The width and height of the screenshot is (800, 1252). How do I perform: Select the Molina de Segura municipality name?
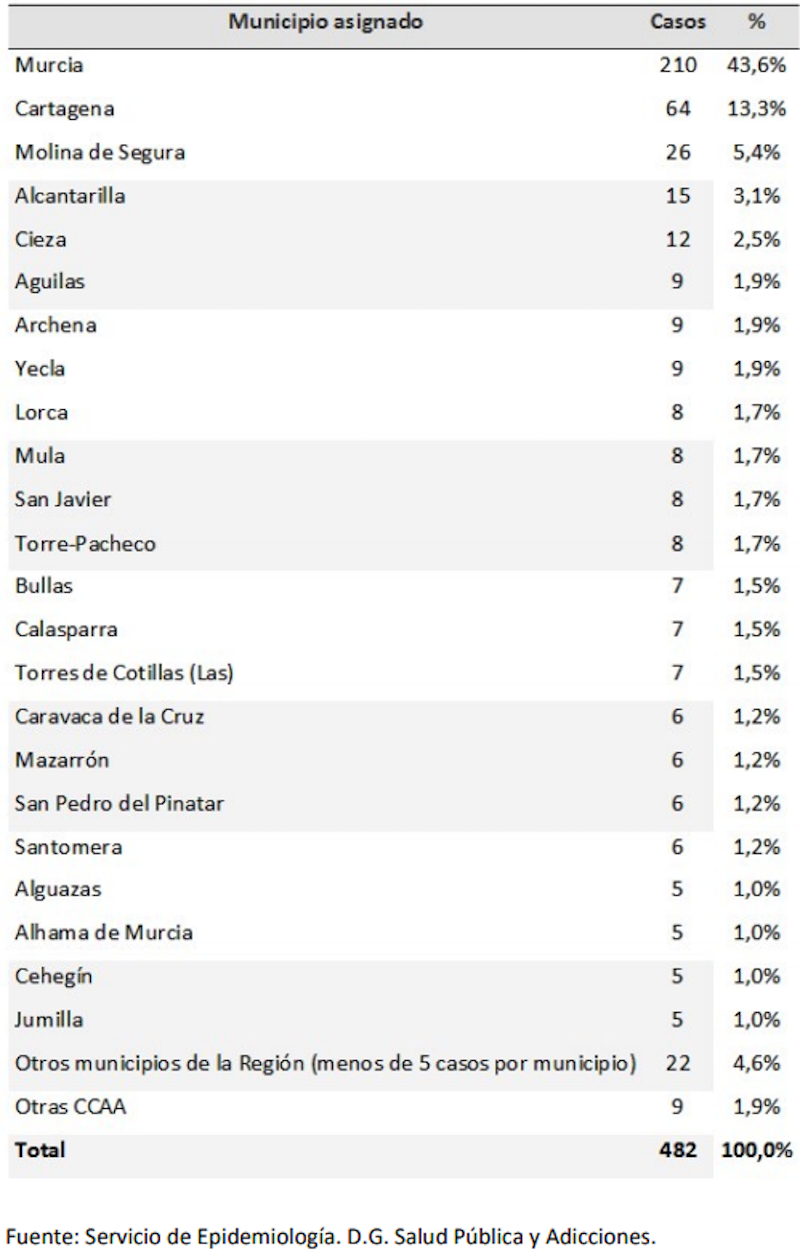pos(100,153)
